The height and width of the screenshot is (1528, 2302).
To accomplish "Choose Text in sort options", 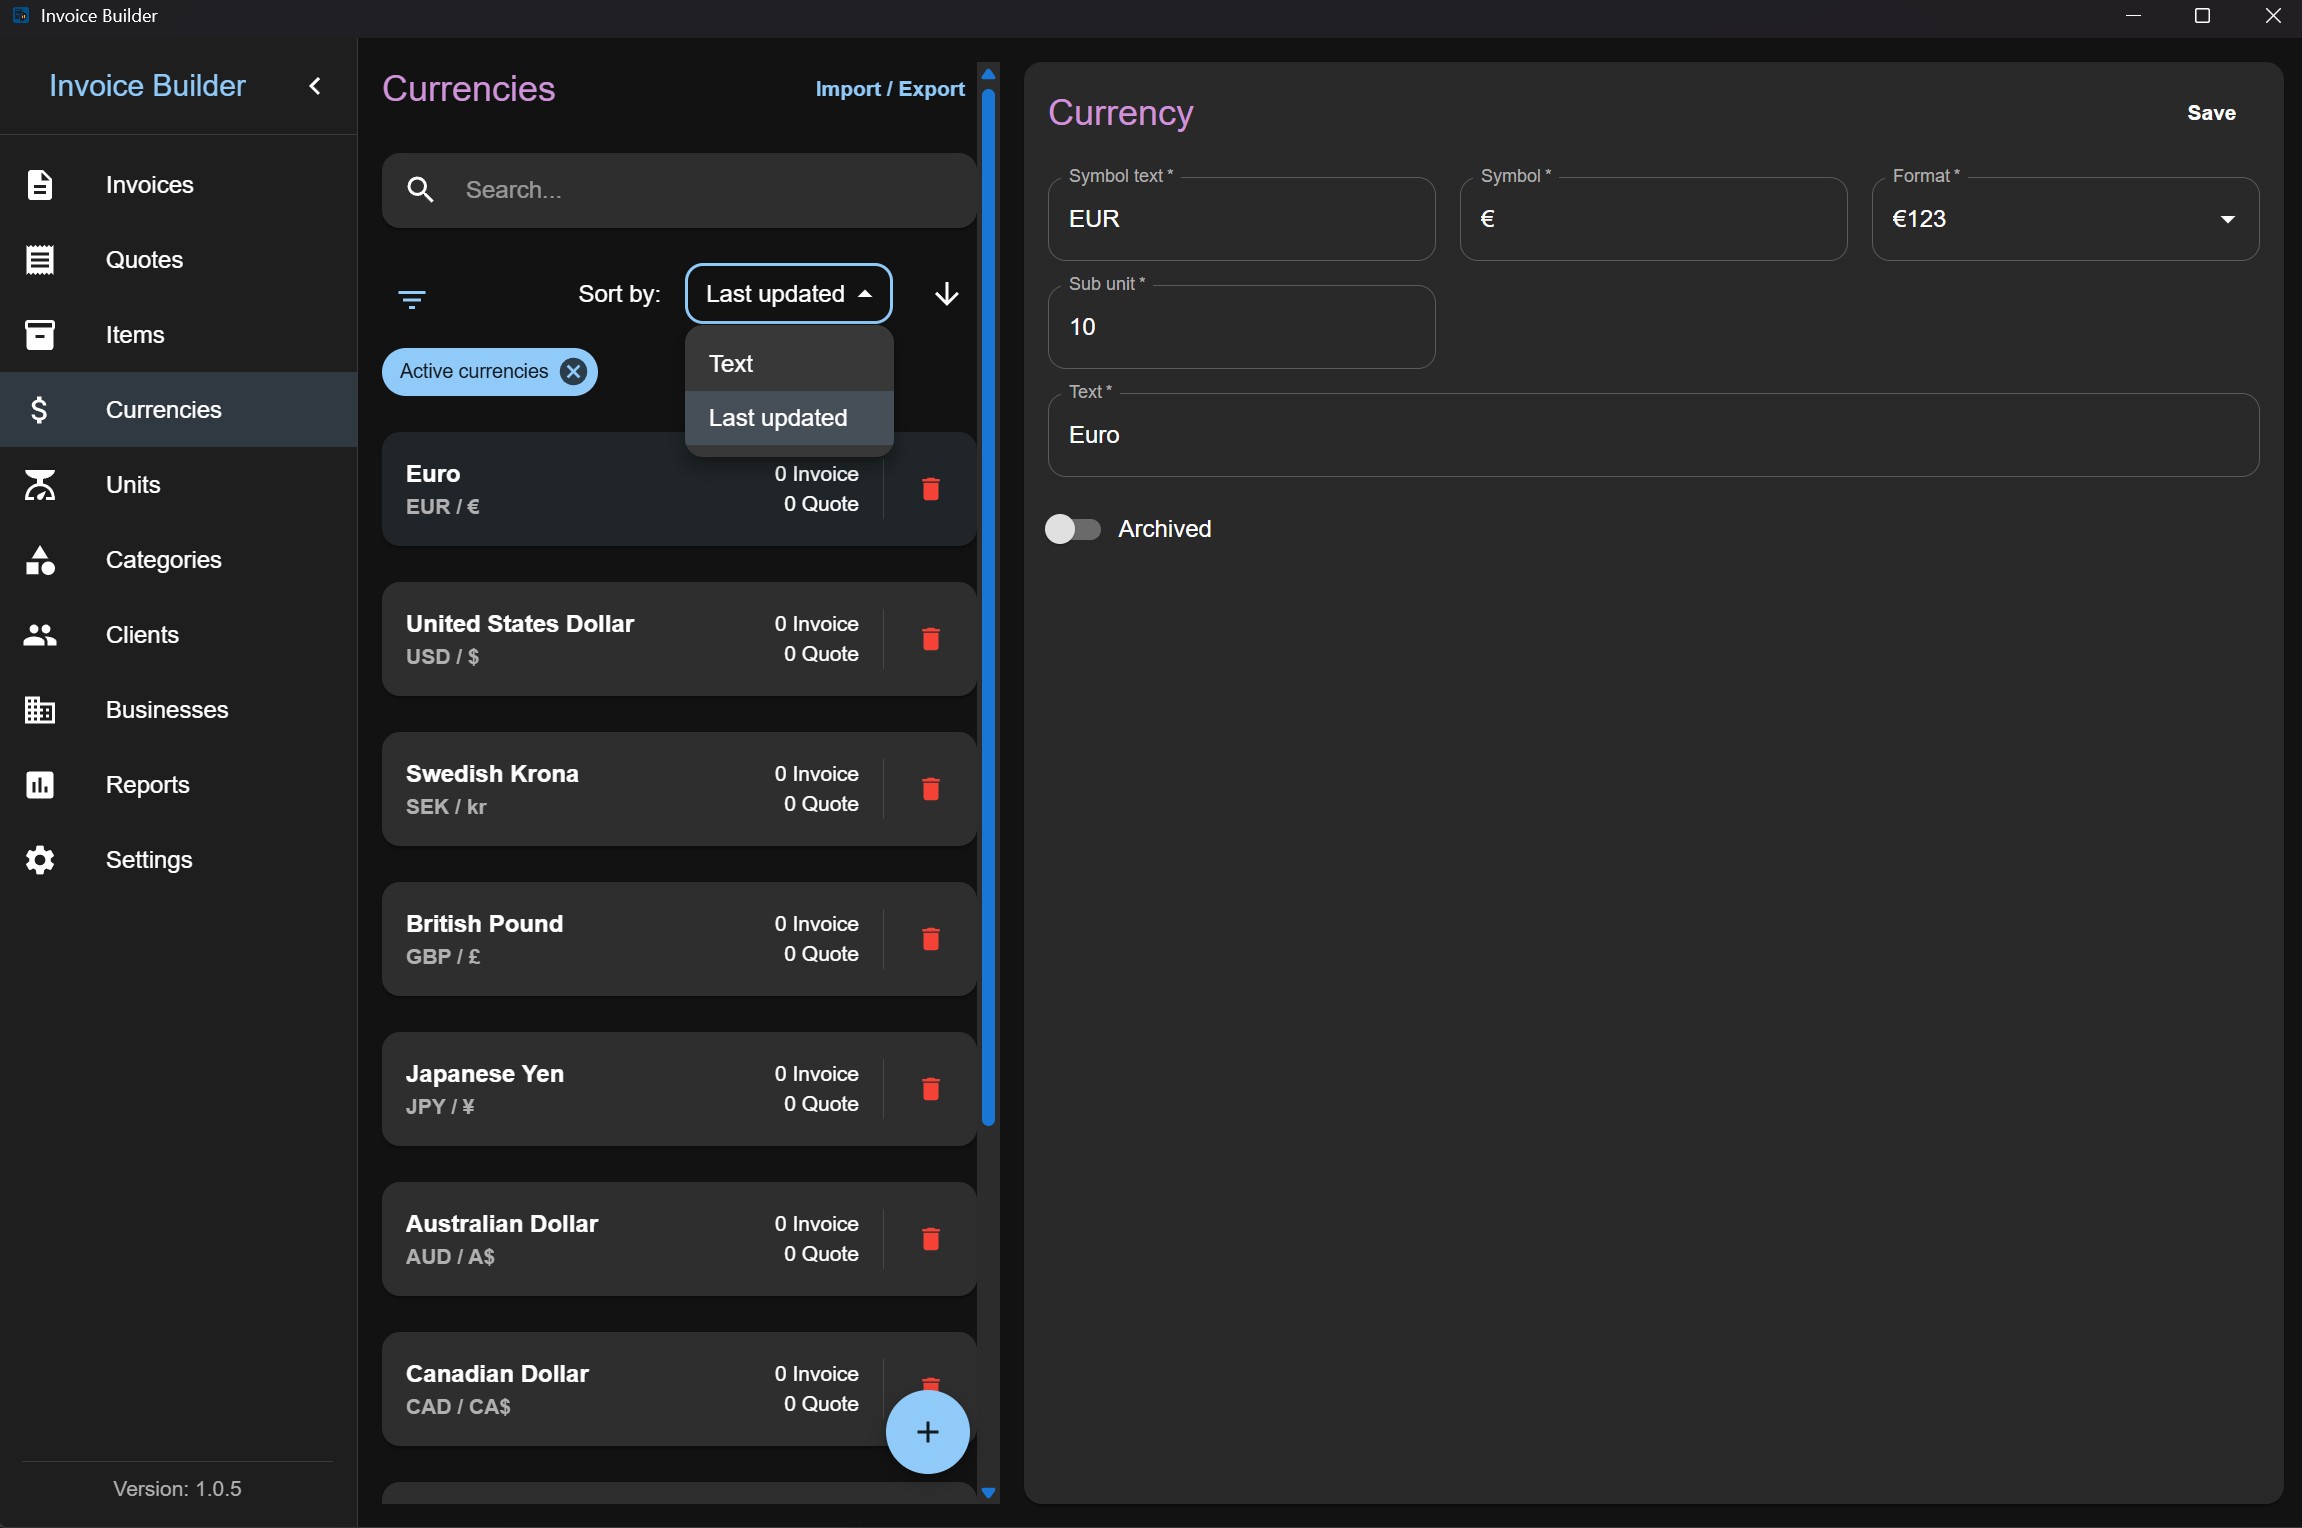I will pyautogui.click(x=789, y=364).
